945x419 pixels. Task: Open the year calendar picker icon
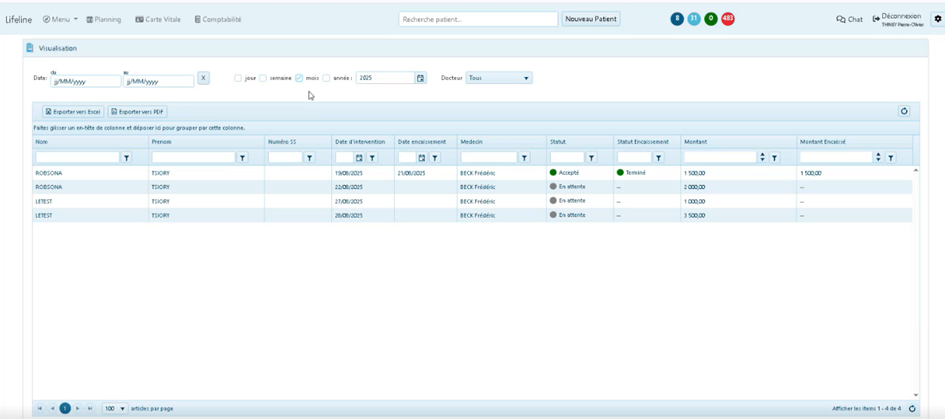421,78
